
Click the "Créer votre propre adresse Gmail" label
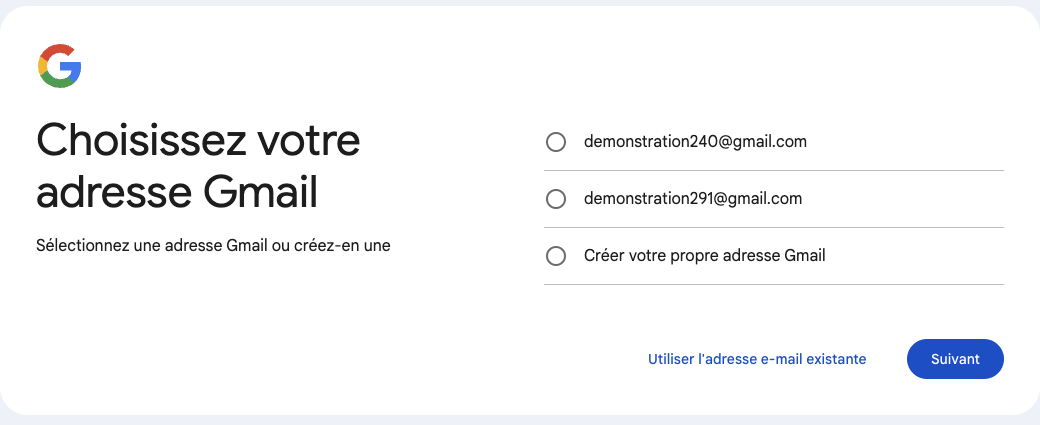point(704,256)
